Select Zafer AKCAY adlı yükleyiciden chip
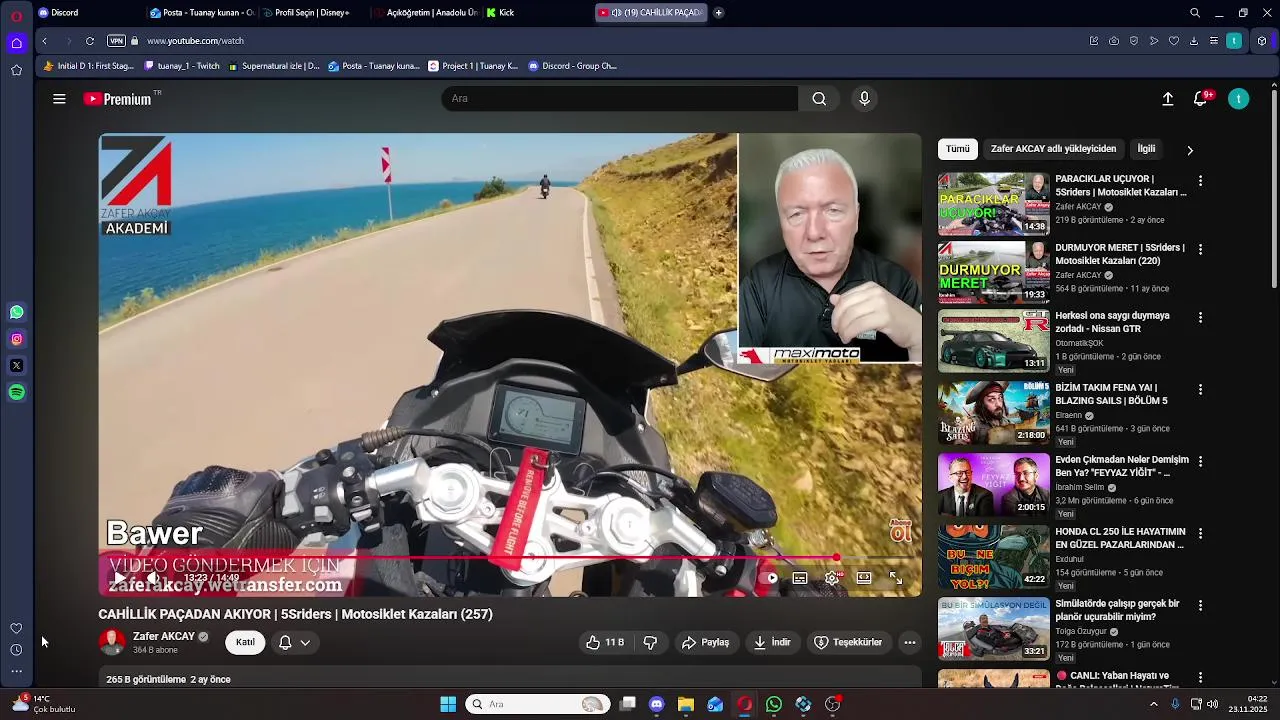The width and height of the screenshot is (1280, 720). click(x=1053, y=149)
